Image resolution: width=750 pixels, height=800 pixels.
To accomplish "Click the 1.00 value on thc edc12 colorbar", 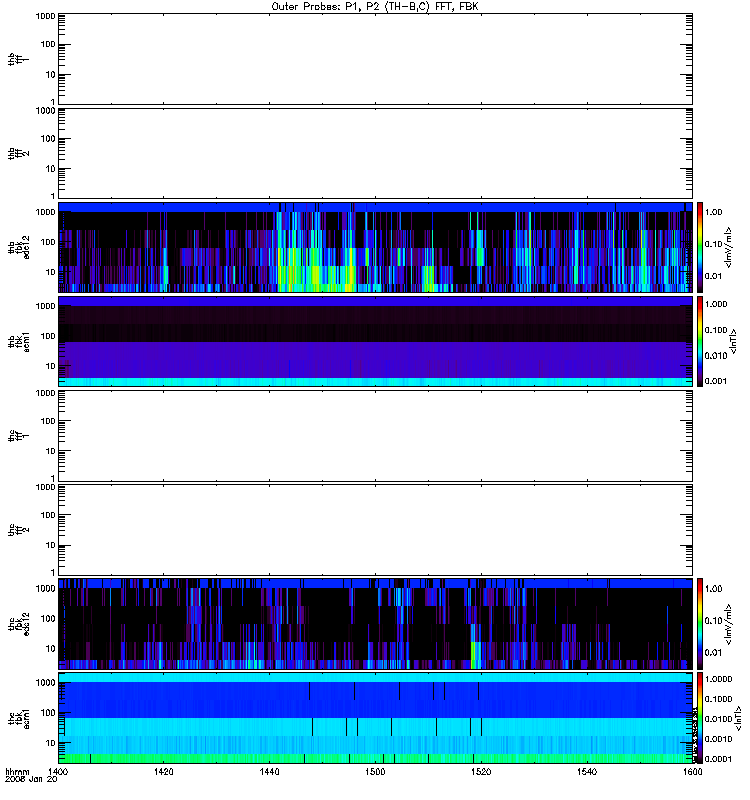I will (713, 589).
